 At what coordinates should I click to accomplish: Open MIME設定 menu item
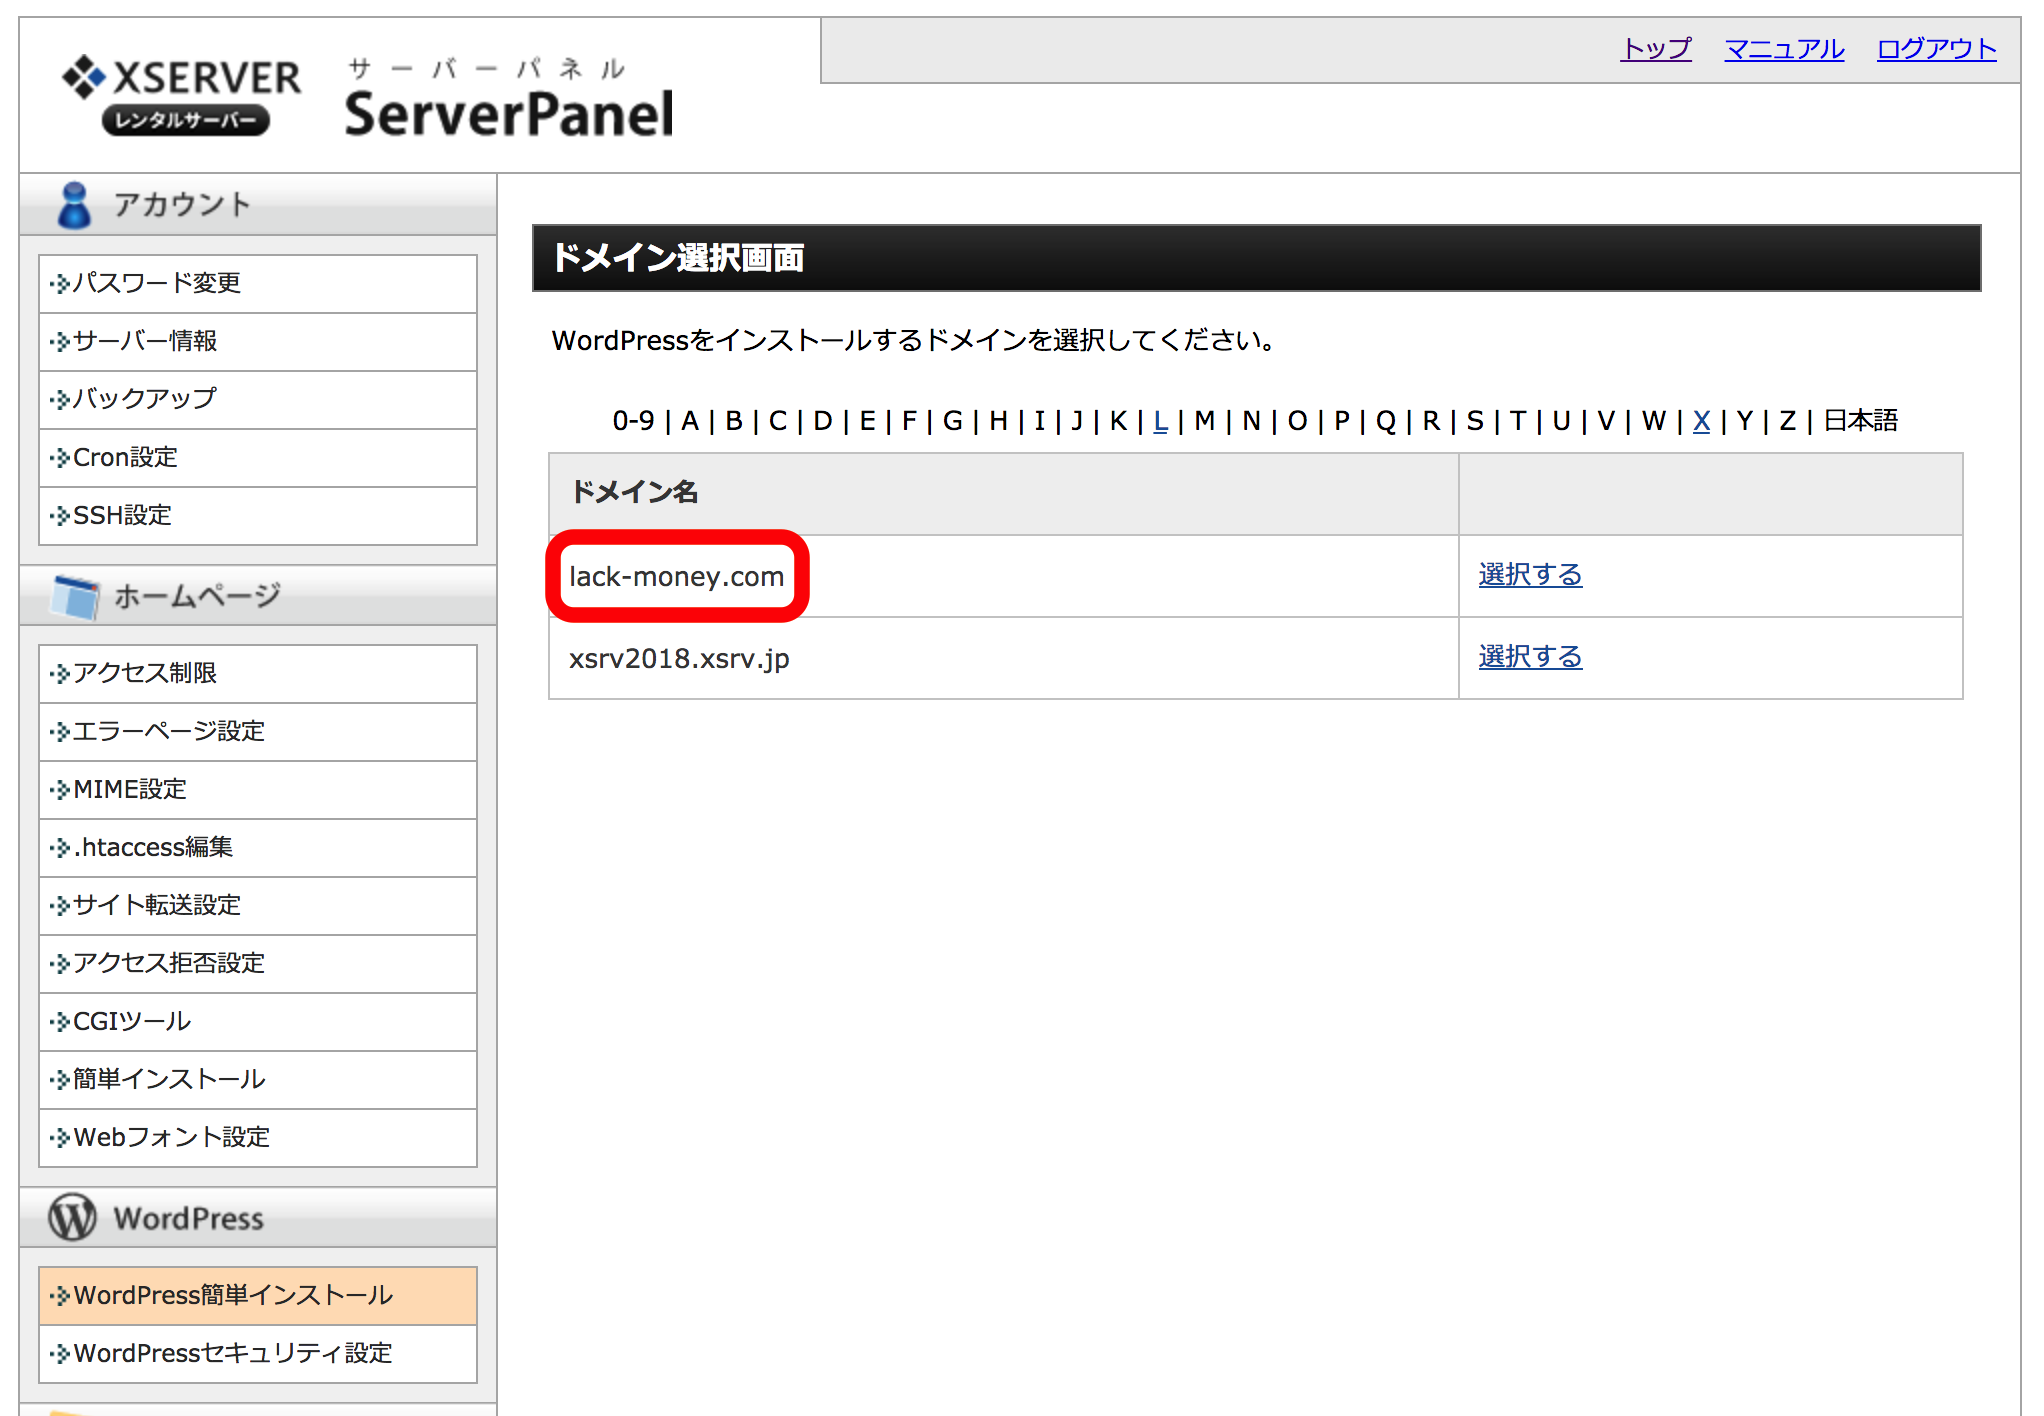pos(258,789)
